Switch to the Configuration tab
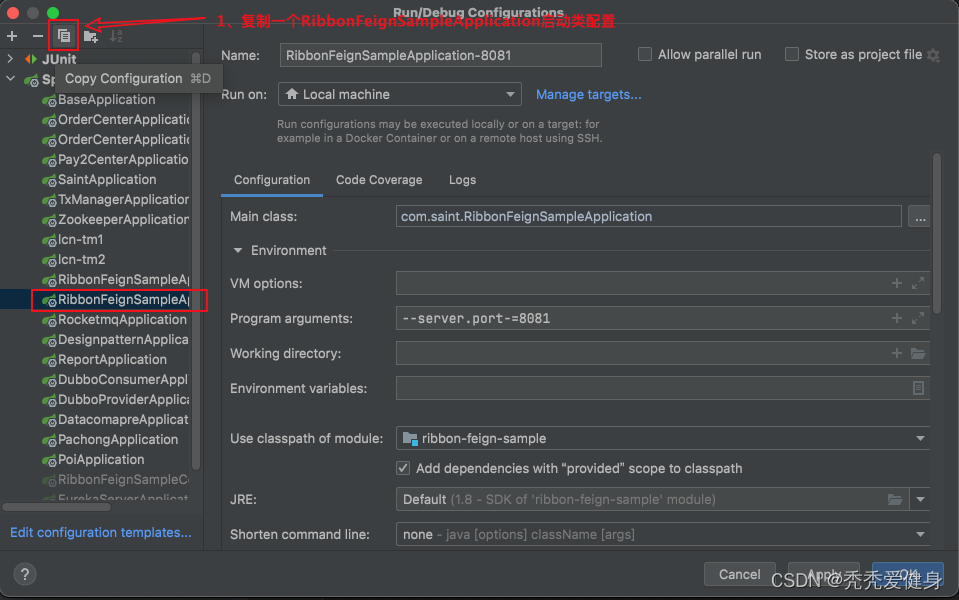 click(272, 180)
